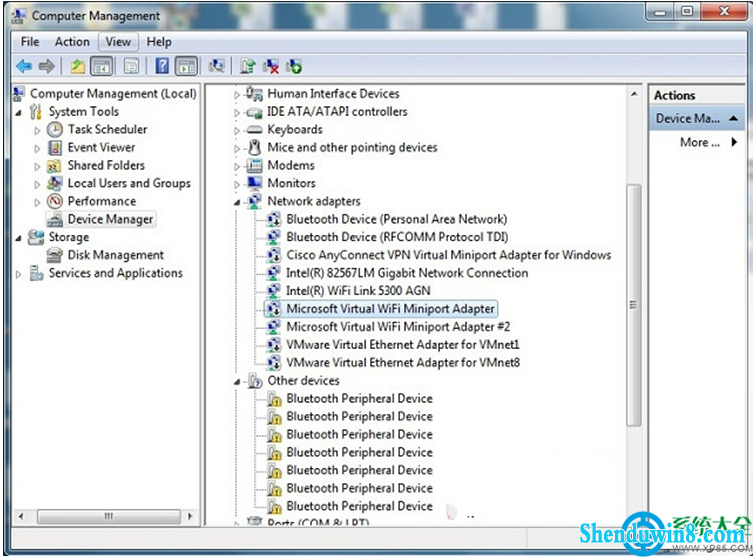
Task: Select Intel(R) 82567LM Gigabit Network Connection
Action: pos(407,273)
